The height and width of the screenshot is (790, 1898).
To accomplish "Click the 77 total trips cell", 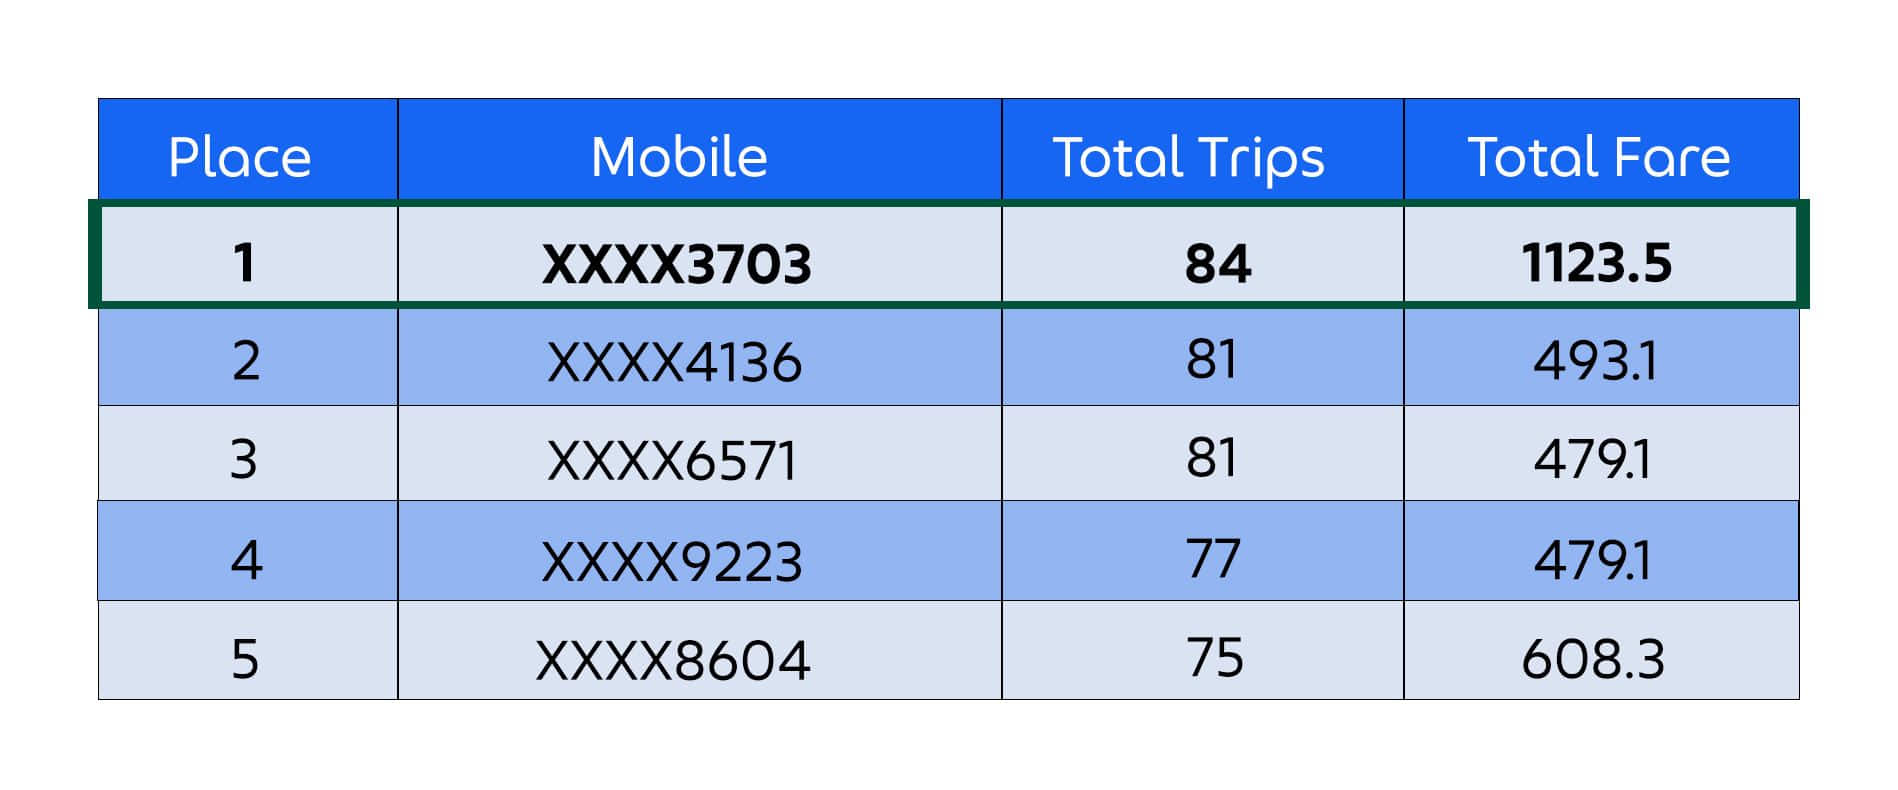I will (1203, 550).
